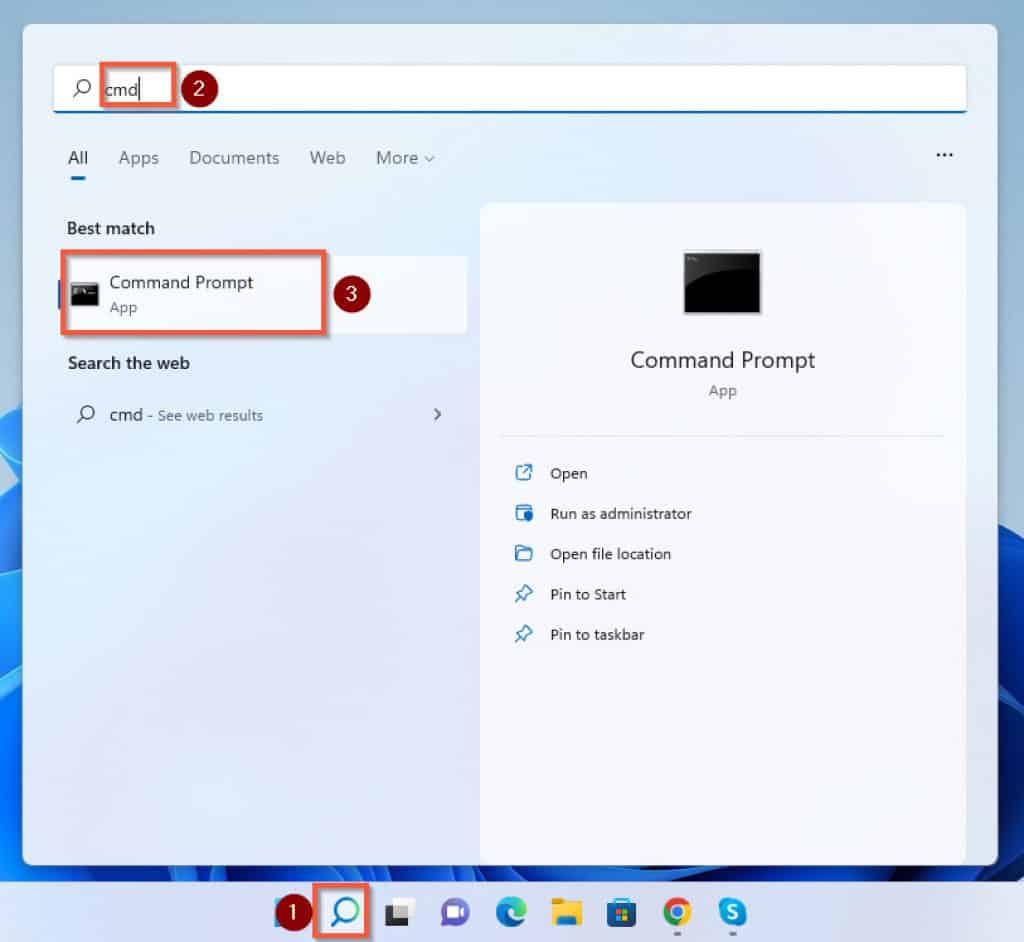Screen dimensions: 1024x942
Task: Click the large Command Prompt preview icon
Action: click(722, 282)
